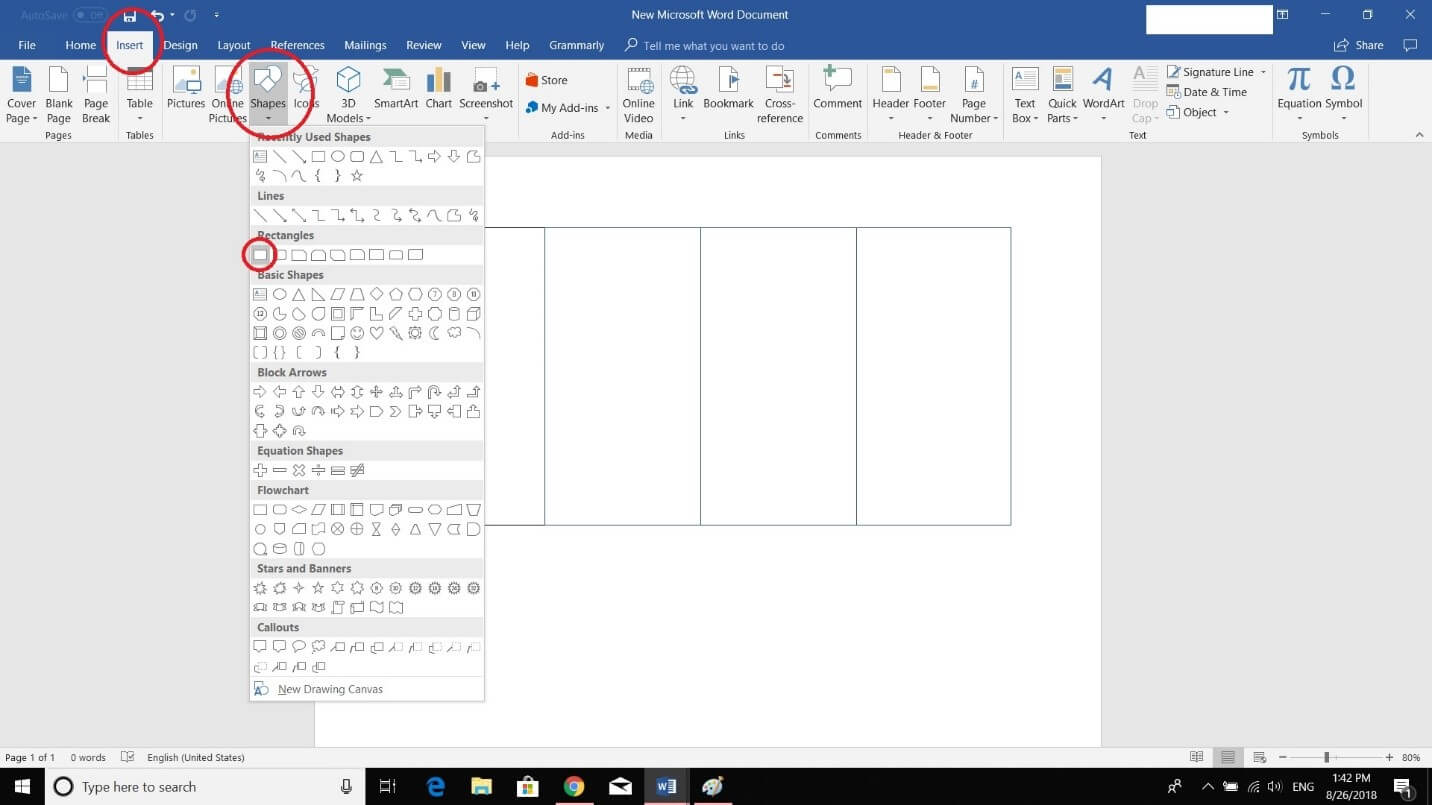Open the WordArt gallery
Viewport: 1432px width, 805px height.
coord(1103,95)
